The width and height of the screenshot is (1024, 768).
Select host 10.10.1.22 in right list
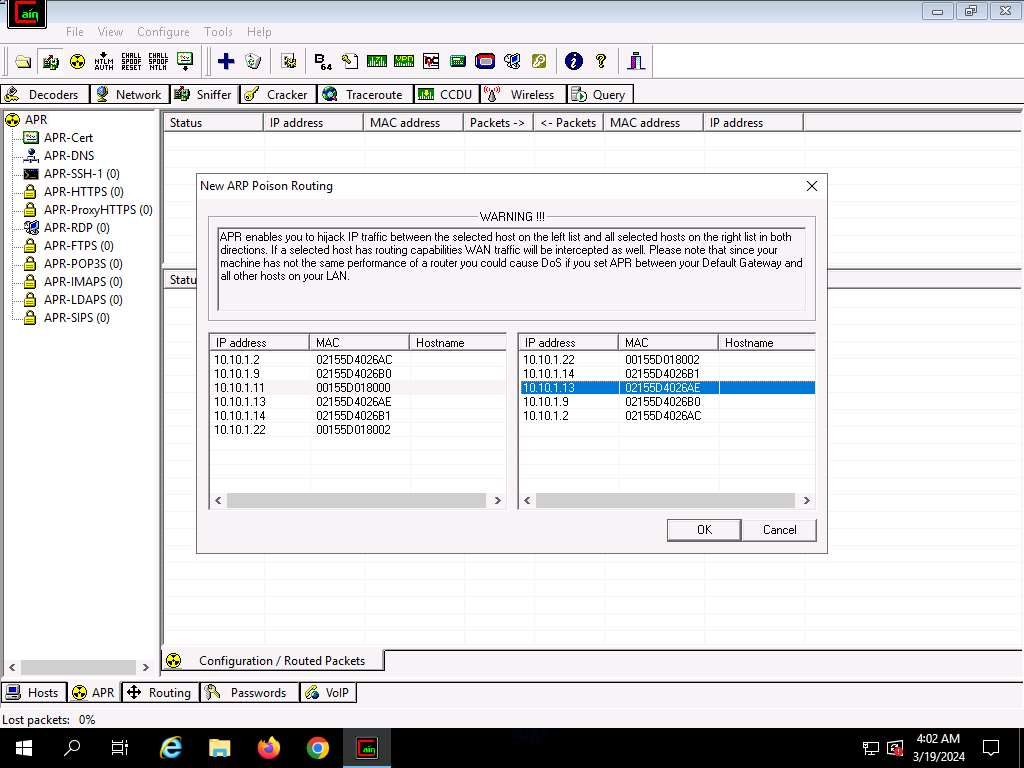point(548,360)
